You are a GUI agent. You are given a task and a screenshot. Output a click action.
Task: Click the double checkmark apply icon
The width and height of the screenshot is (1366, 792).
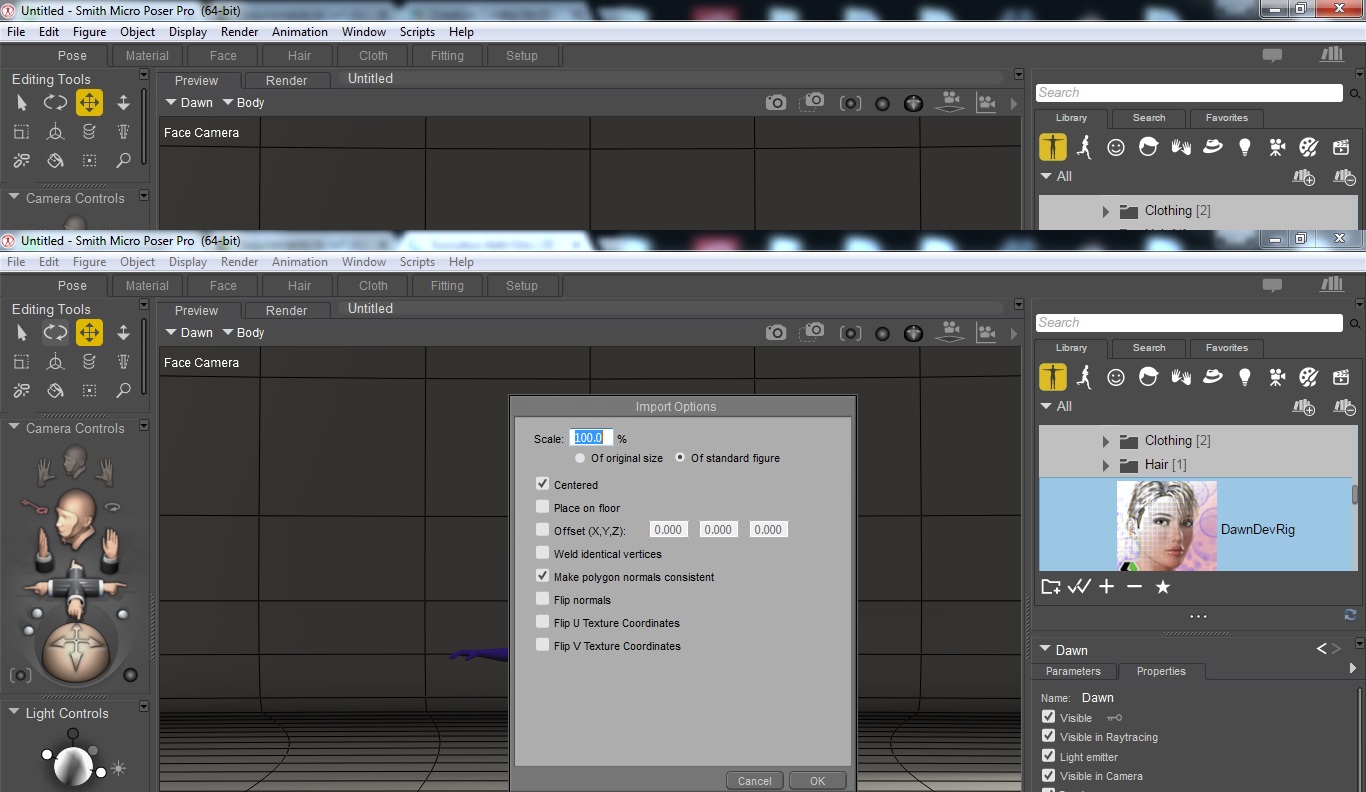tap(1078, 587)
